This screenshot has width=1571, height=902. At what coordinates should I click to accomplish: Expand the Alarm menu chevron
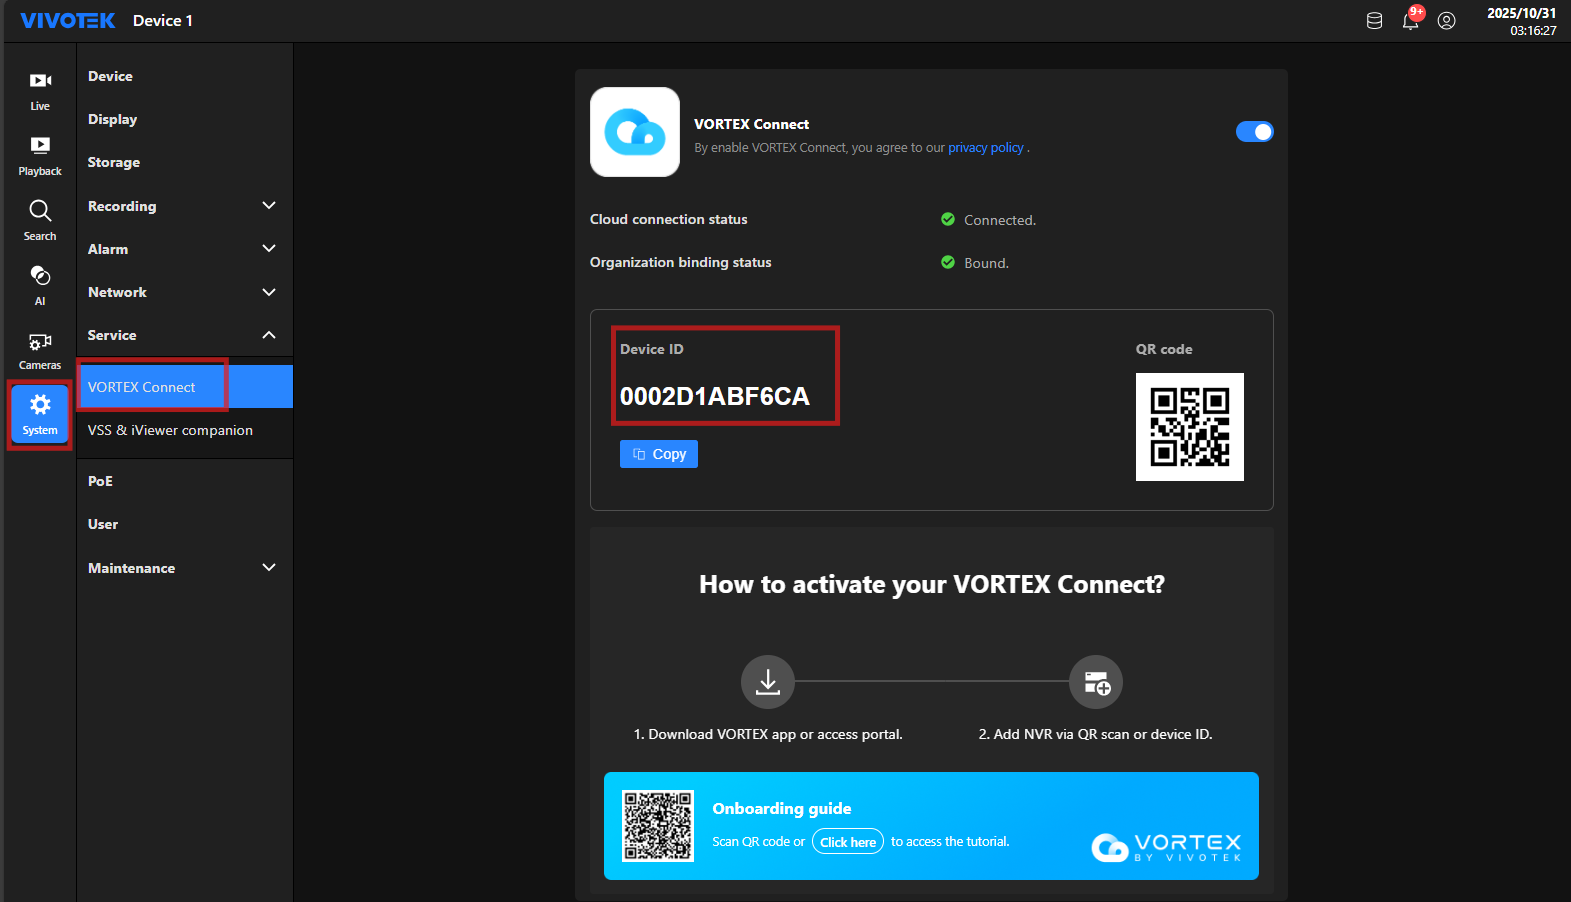[269, 249]
